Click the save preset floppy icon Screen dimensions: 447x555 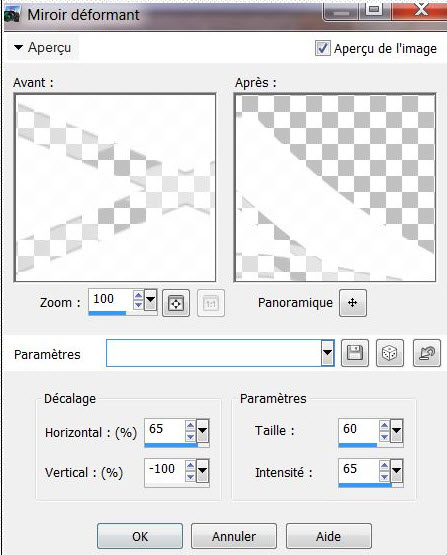(355, 353)
